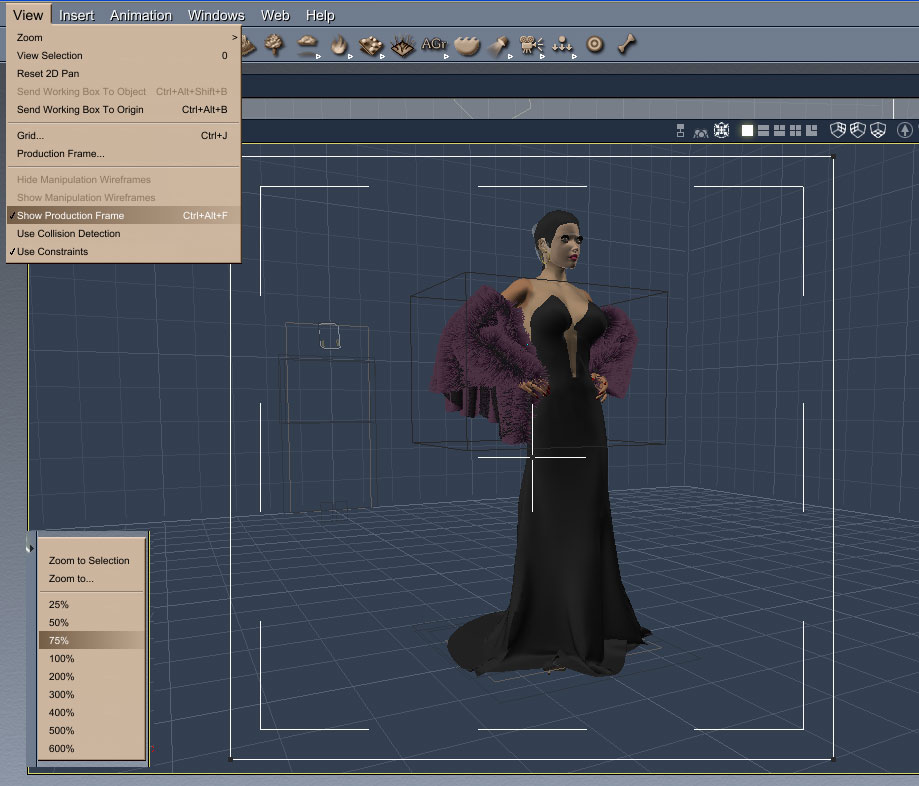Select the fire primitive tool icon
This screenshot has height=786, width=919.
coord(339,45)
